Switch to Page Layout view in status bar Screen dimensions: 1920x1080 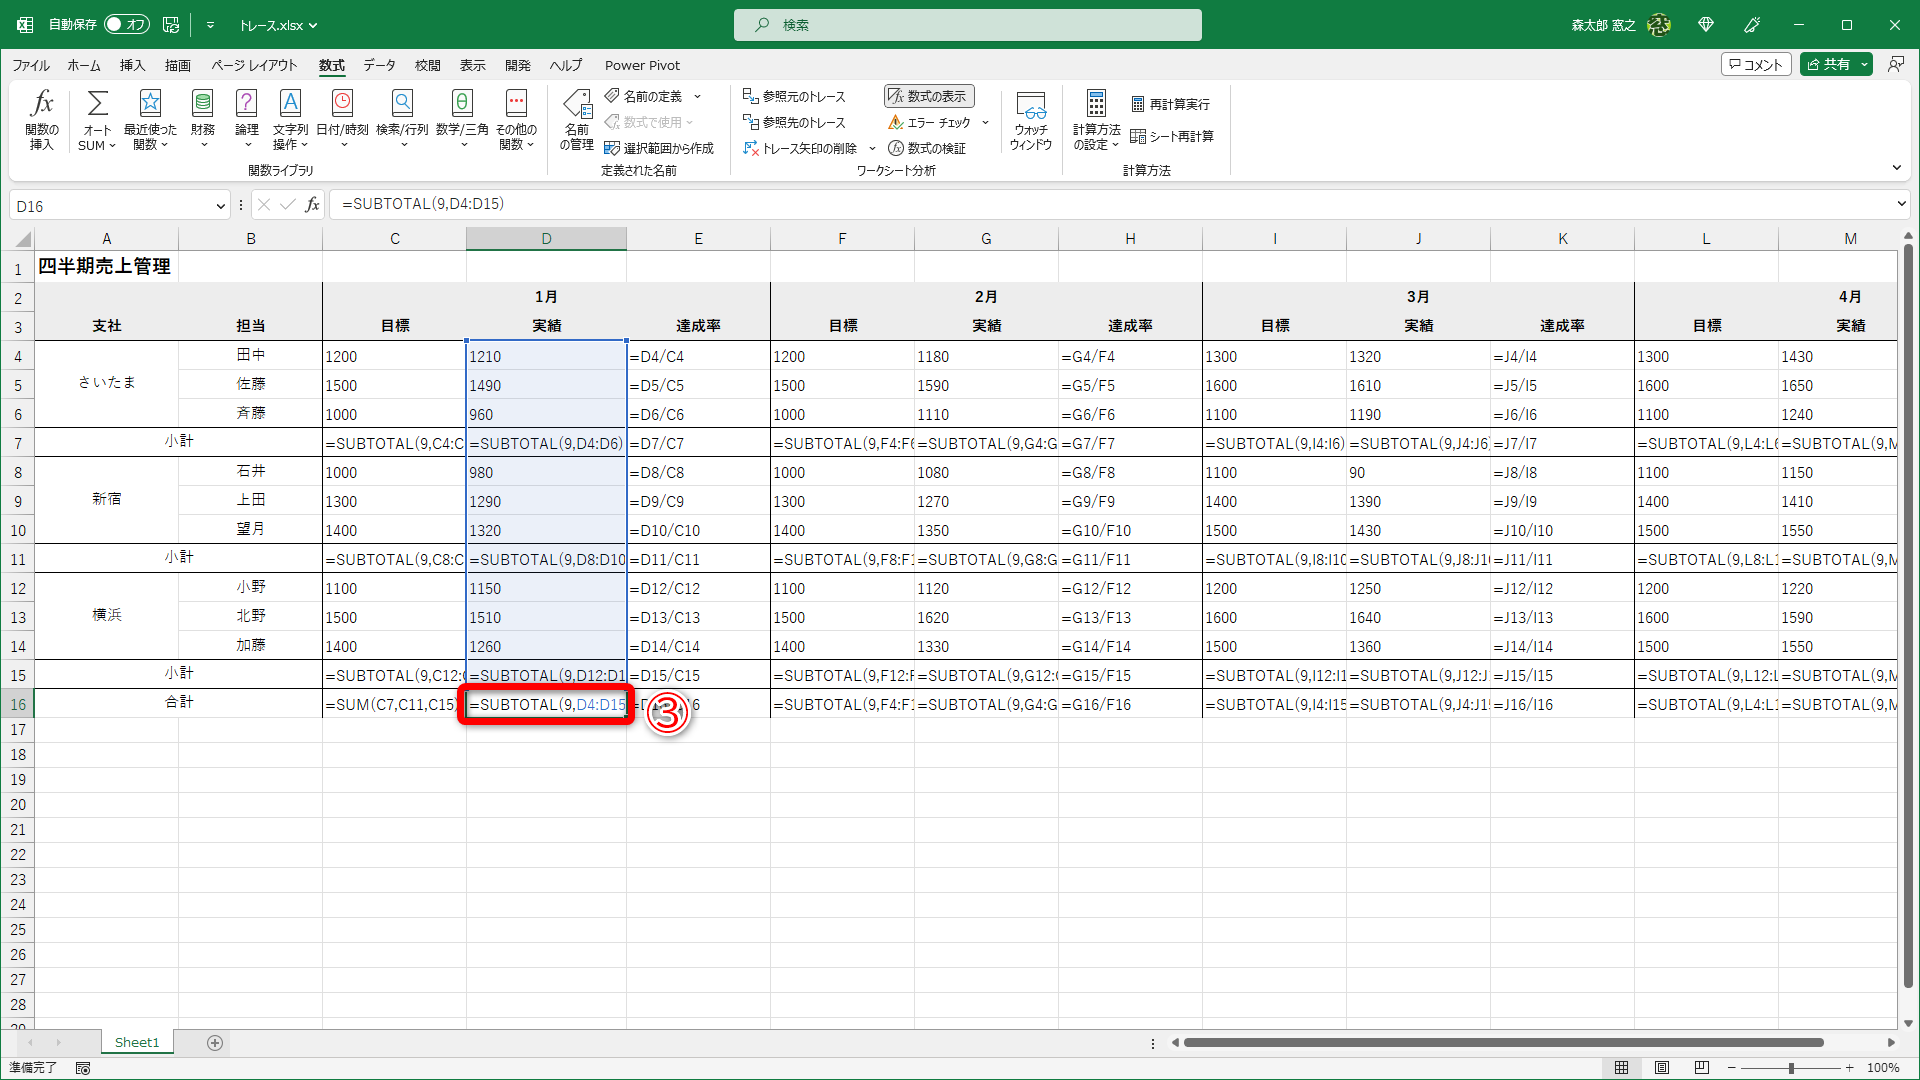(1662, 1068)
